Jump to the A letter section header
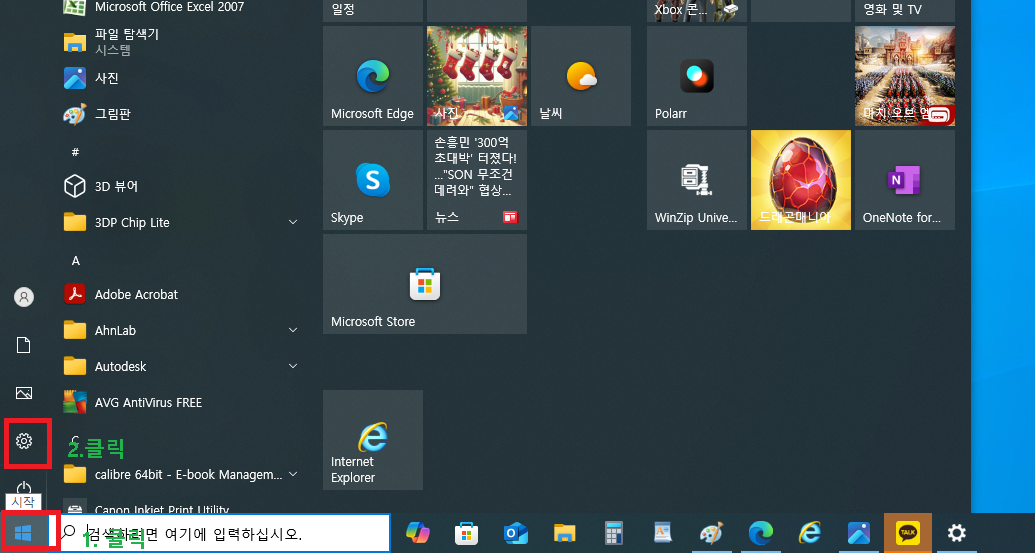Viewport: 1035px width, 553px height. coord(75,261)
